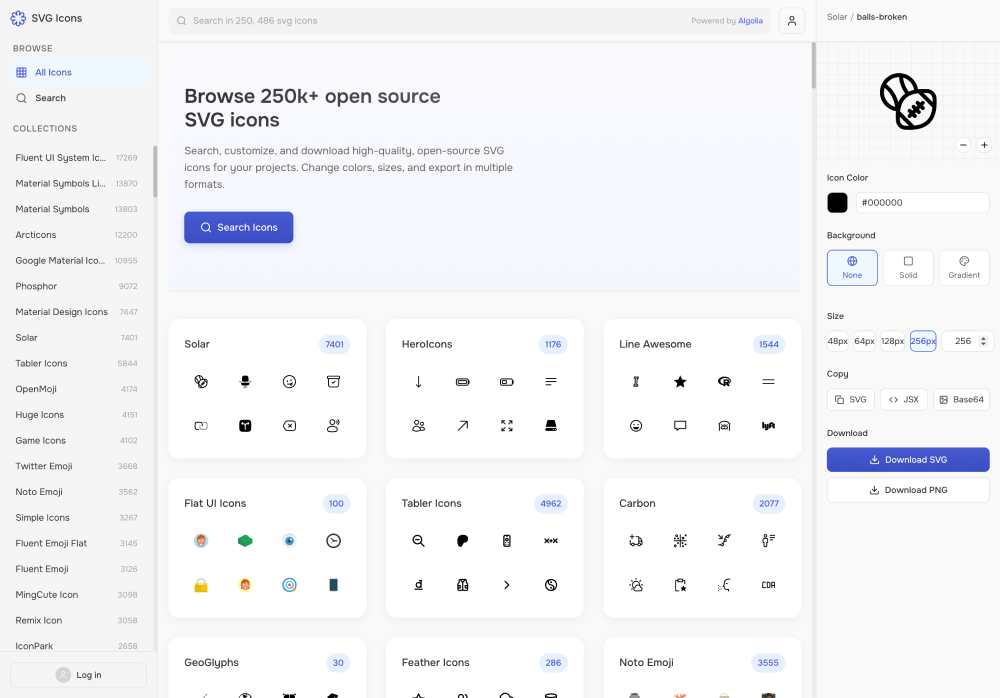Zoom out the preview with minus button

tap(964, 145)
